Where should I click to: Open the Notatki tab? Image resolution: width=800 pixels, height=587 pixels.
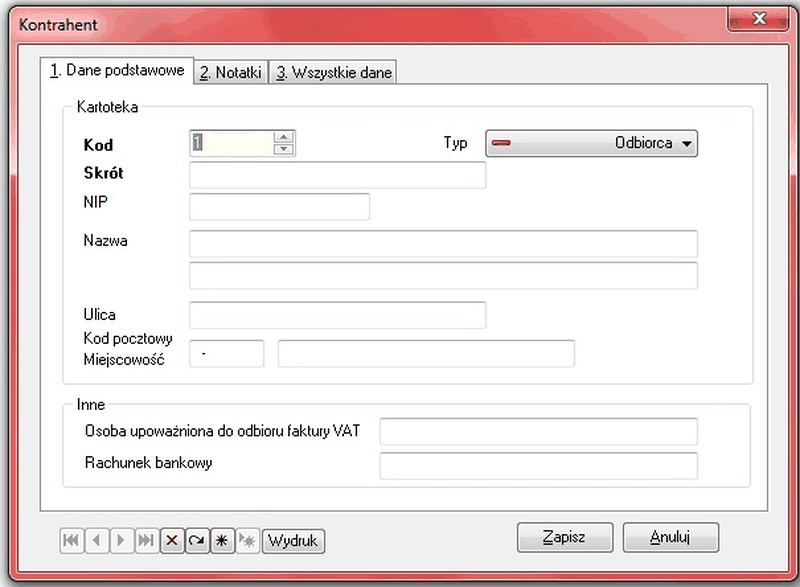pos(231,72)
